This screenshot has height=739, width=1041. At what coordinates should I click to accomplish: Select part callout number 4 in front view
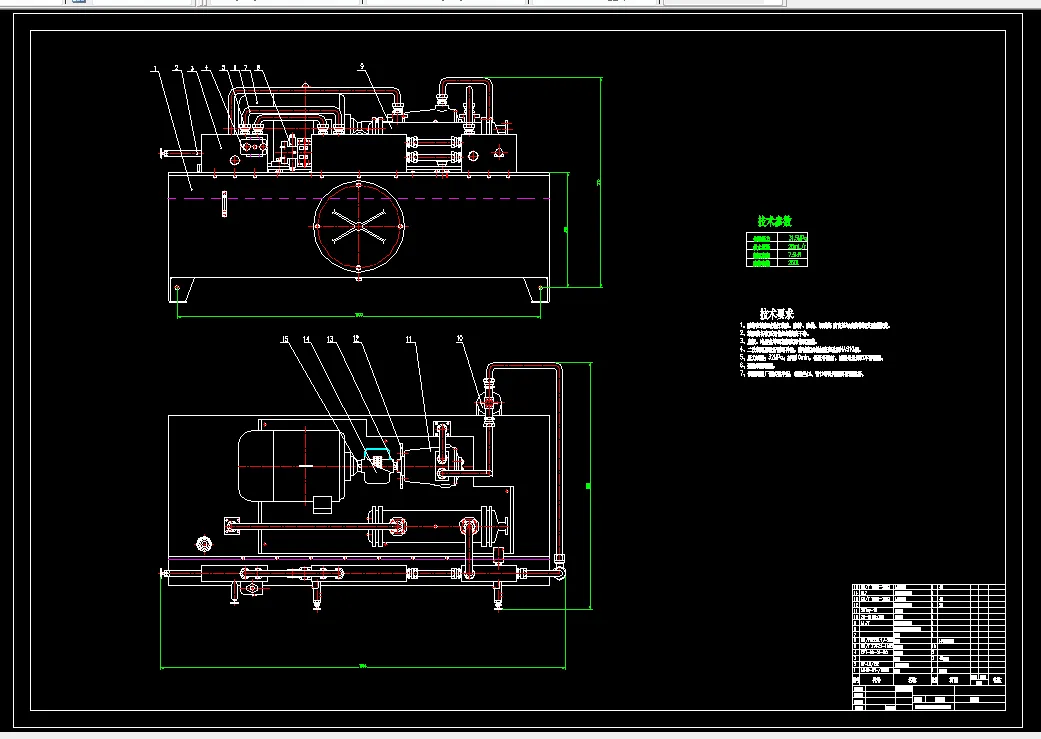[x=206, y=68]
